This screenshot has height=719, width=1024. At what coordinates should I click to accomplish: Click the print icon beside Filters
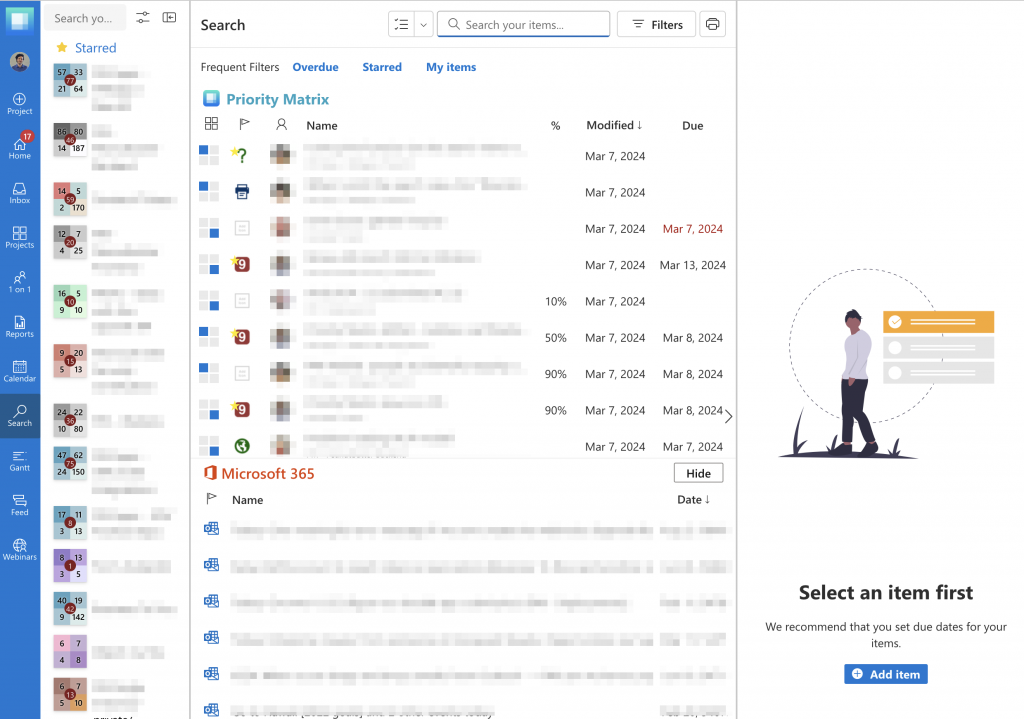[x=712, y=23]
